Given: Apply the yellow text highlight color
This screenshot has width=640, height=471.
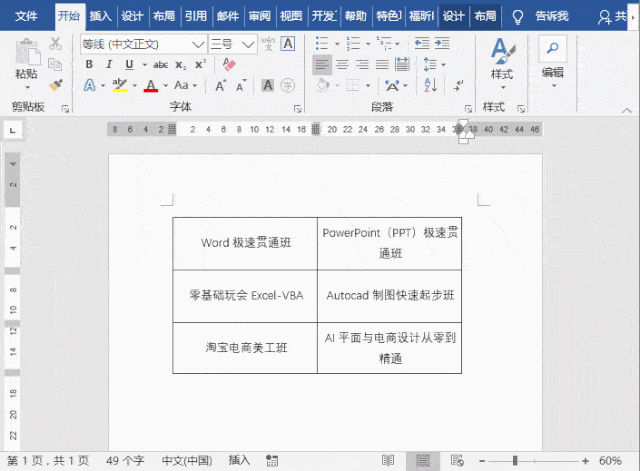Looking at the screenshot, I should coord(120,85).
